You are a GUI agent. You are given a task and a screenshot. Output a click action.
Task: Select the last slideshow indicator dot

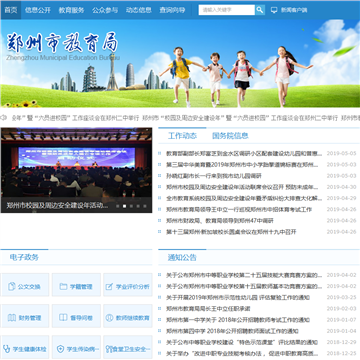pos(145,206)
